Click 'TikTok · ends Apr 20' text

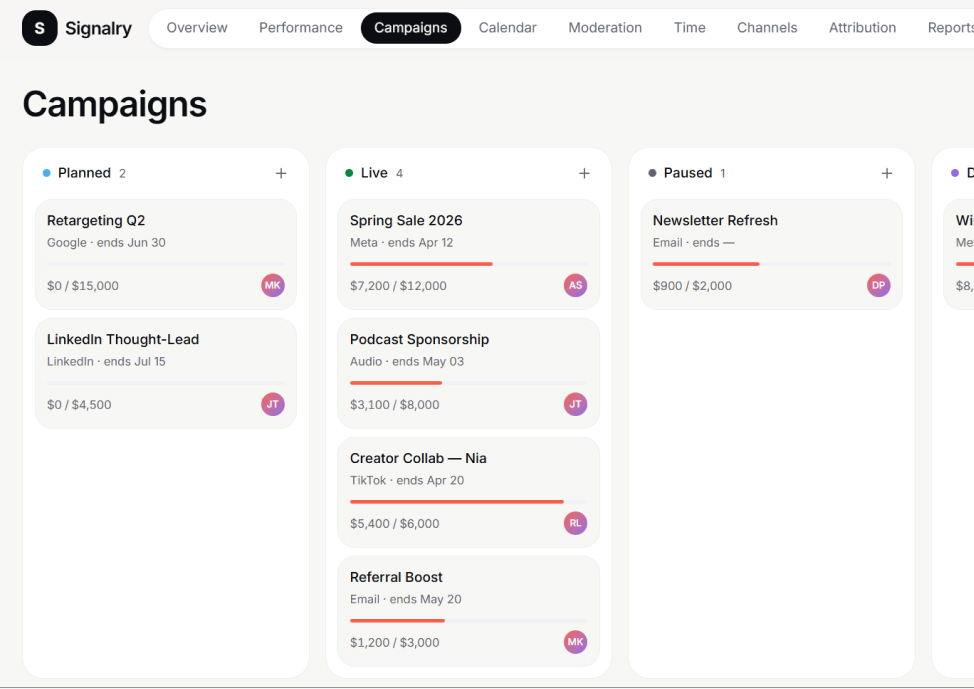[407, 480]
